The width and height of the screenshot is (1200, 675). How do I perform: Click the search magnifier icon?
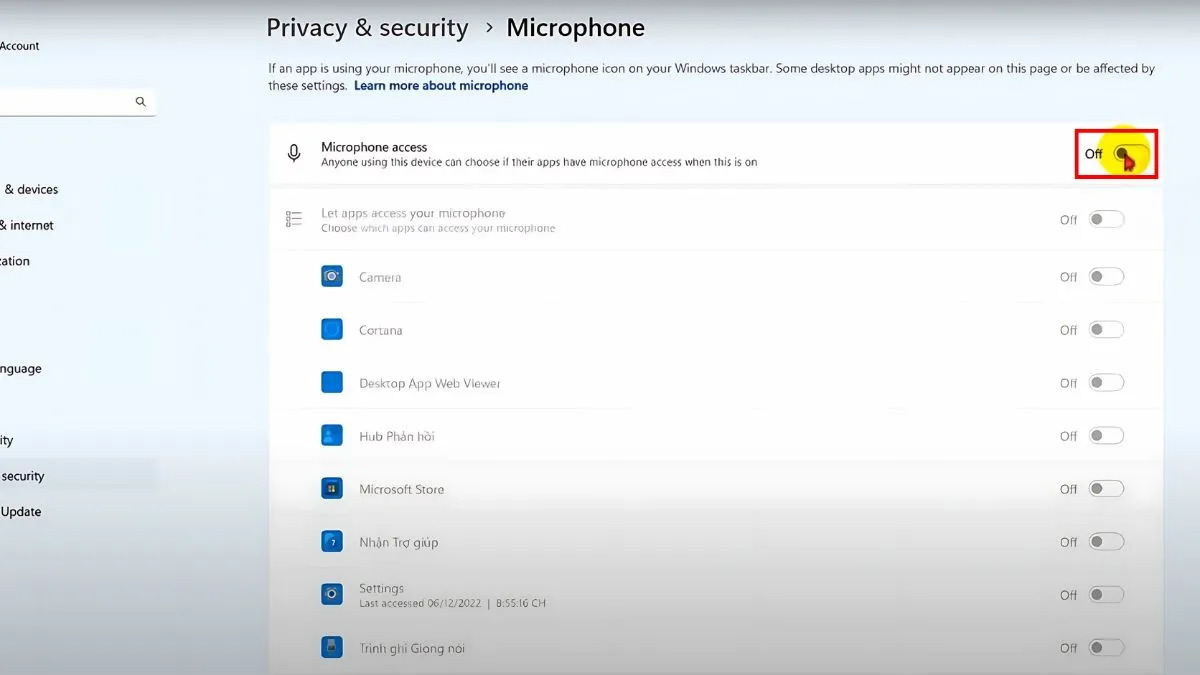pyautogui.click(x=141, y=102)
